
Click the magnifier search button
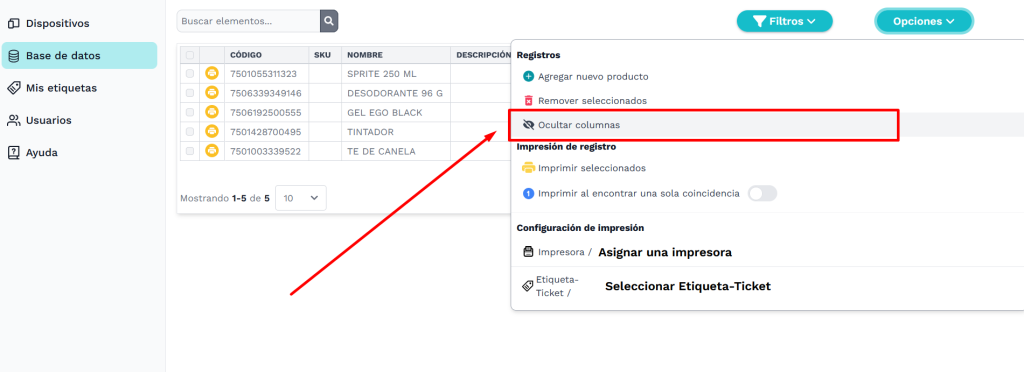[329, 21]
